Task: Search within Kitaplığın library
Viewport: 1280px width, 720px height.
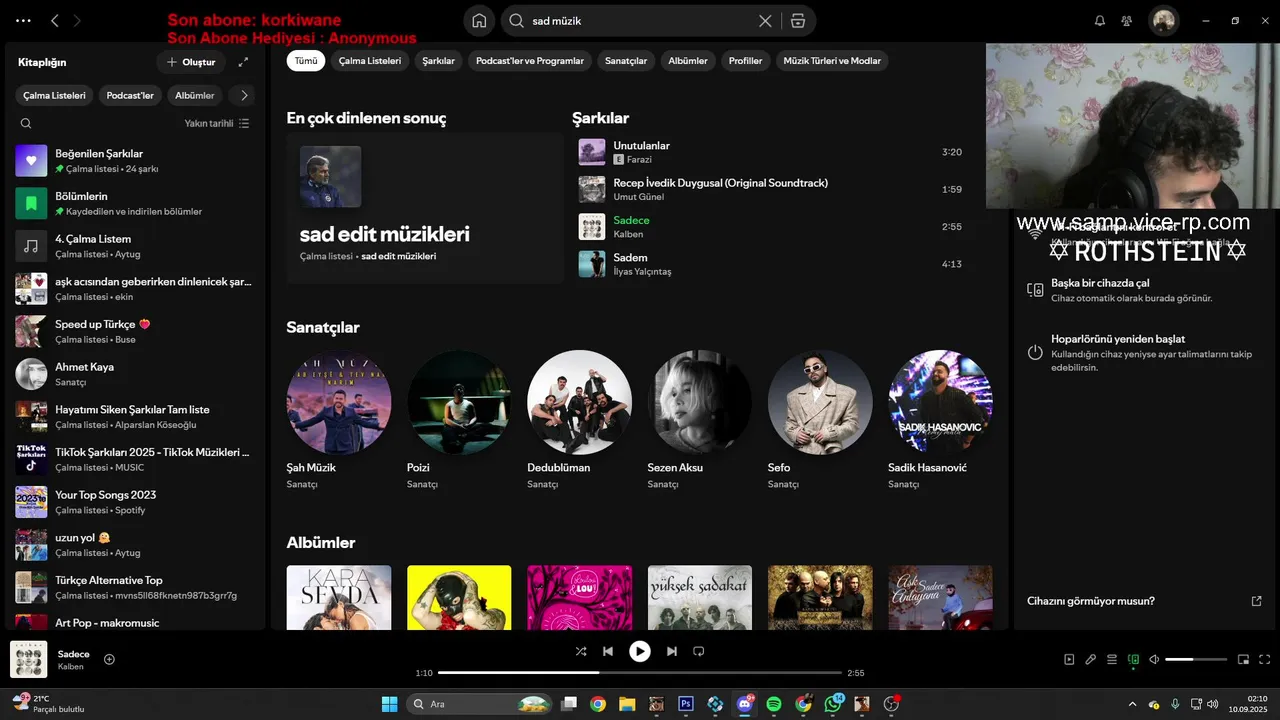Action: (x=26, y=124)
